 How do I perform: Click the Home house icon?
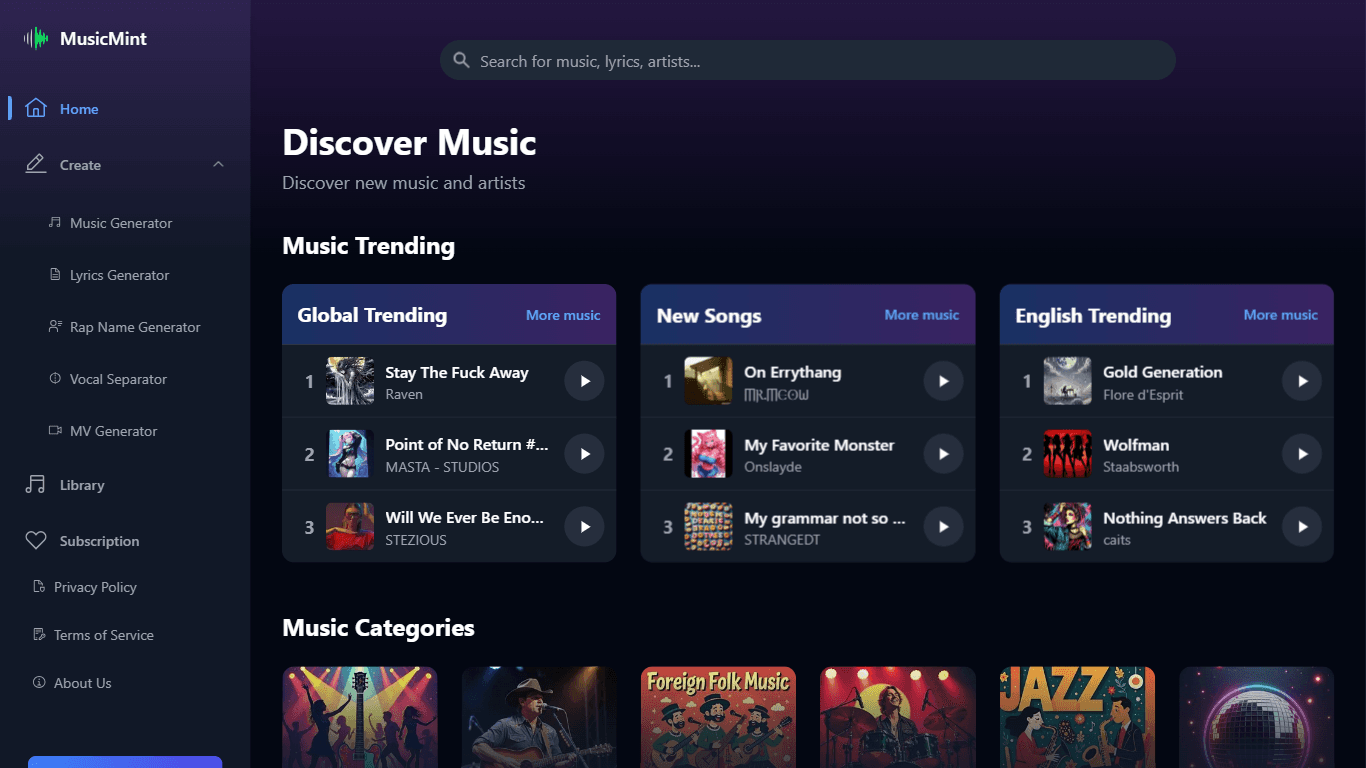pos(36,108)
